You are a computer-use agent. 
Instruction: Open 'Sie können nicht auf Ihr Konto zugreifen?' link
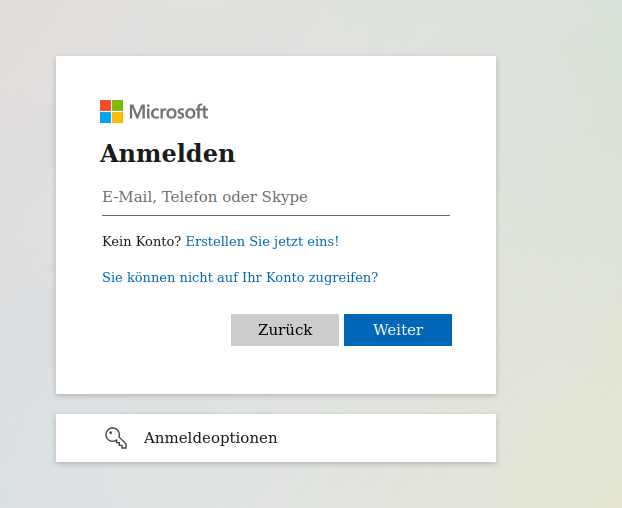[x=240, y=277]
